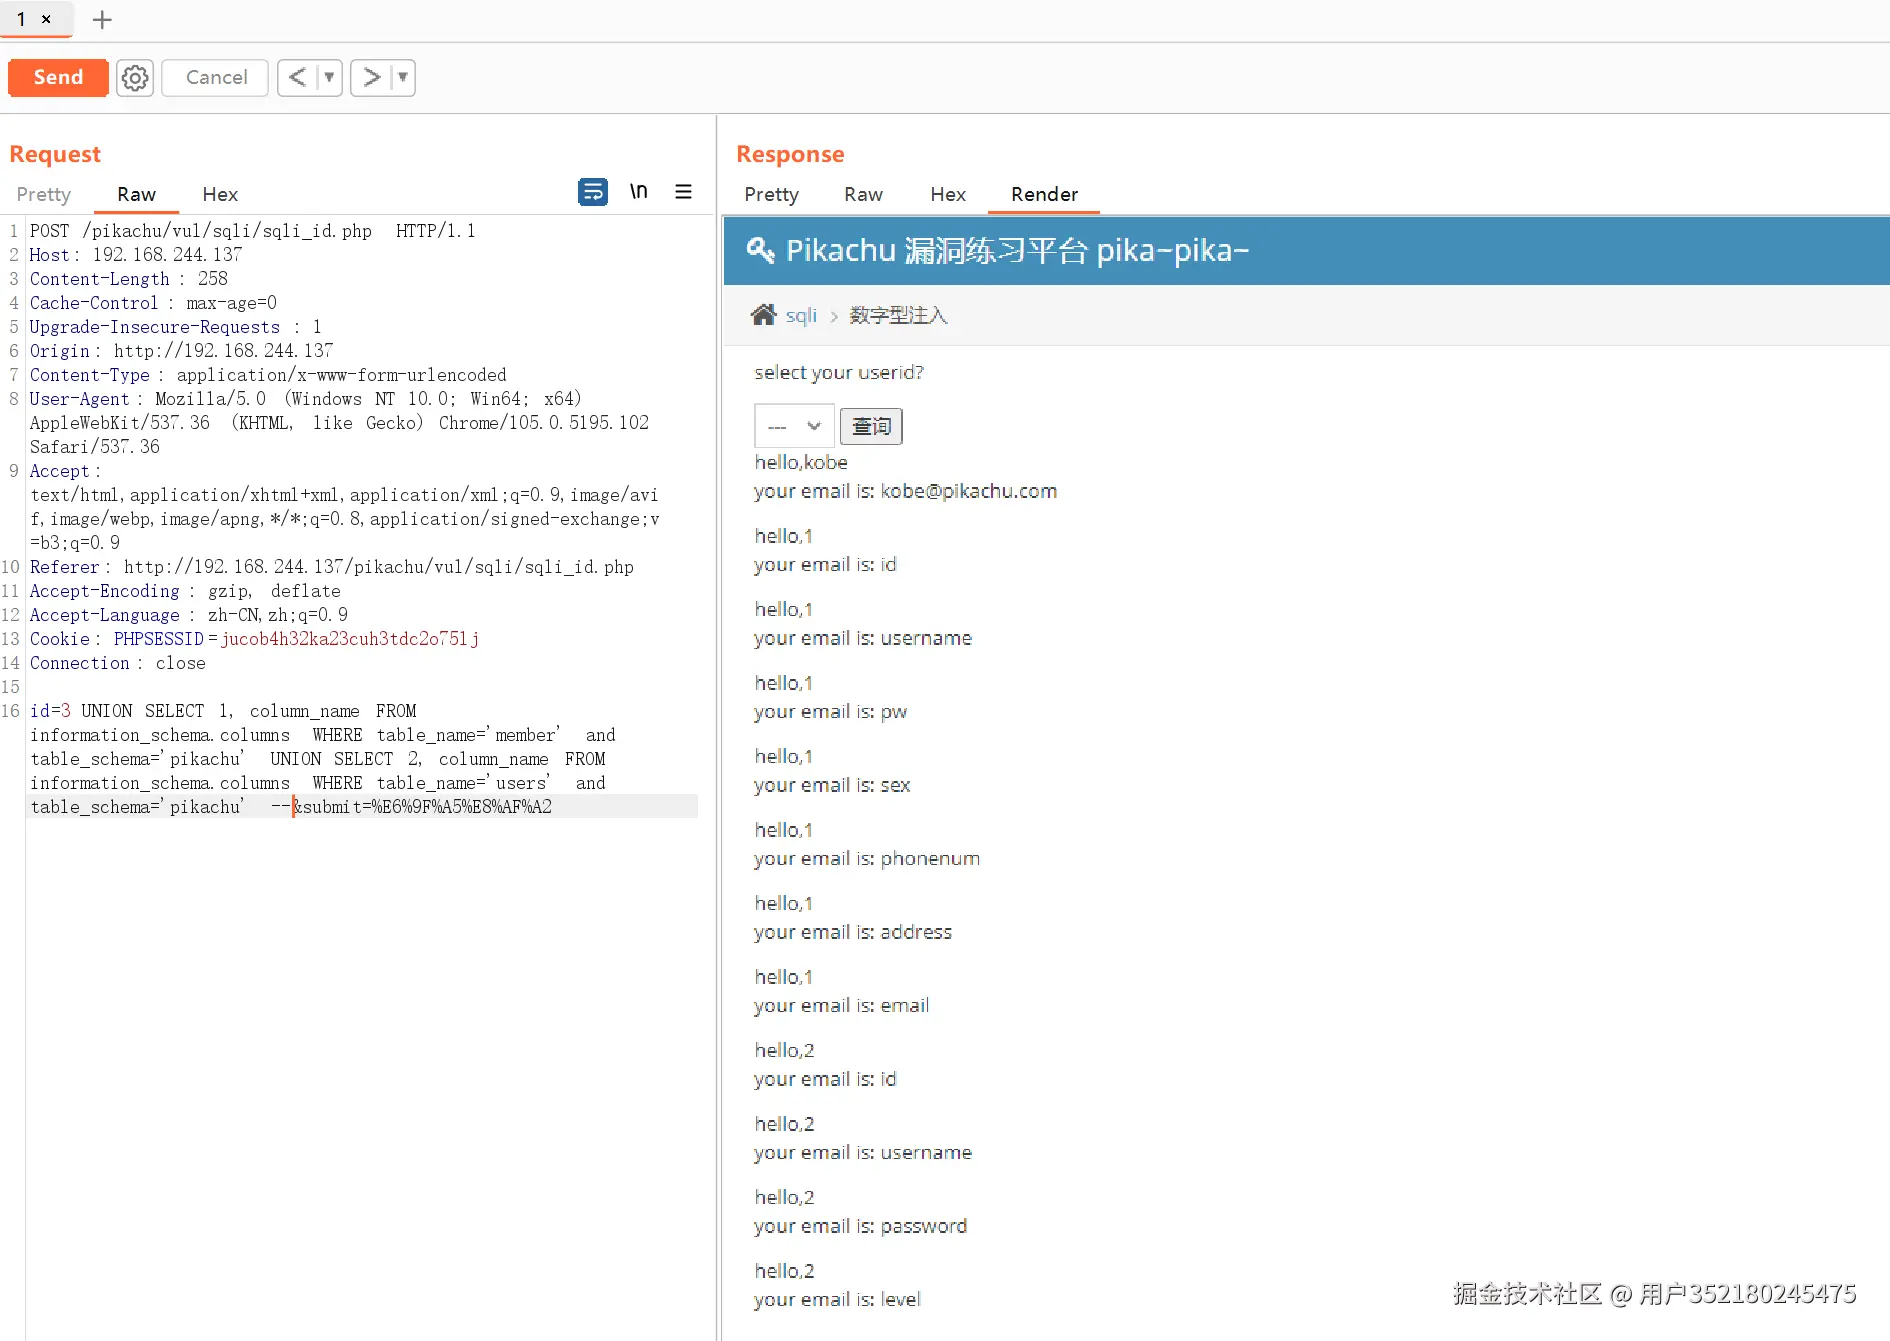Viewport: 1890px width, 1341px height.
Task: Switch Request view to Pretty
Action: 44,194
